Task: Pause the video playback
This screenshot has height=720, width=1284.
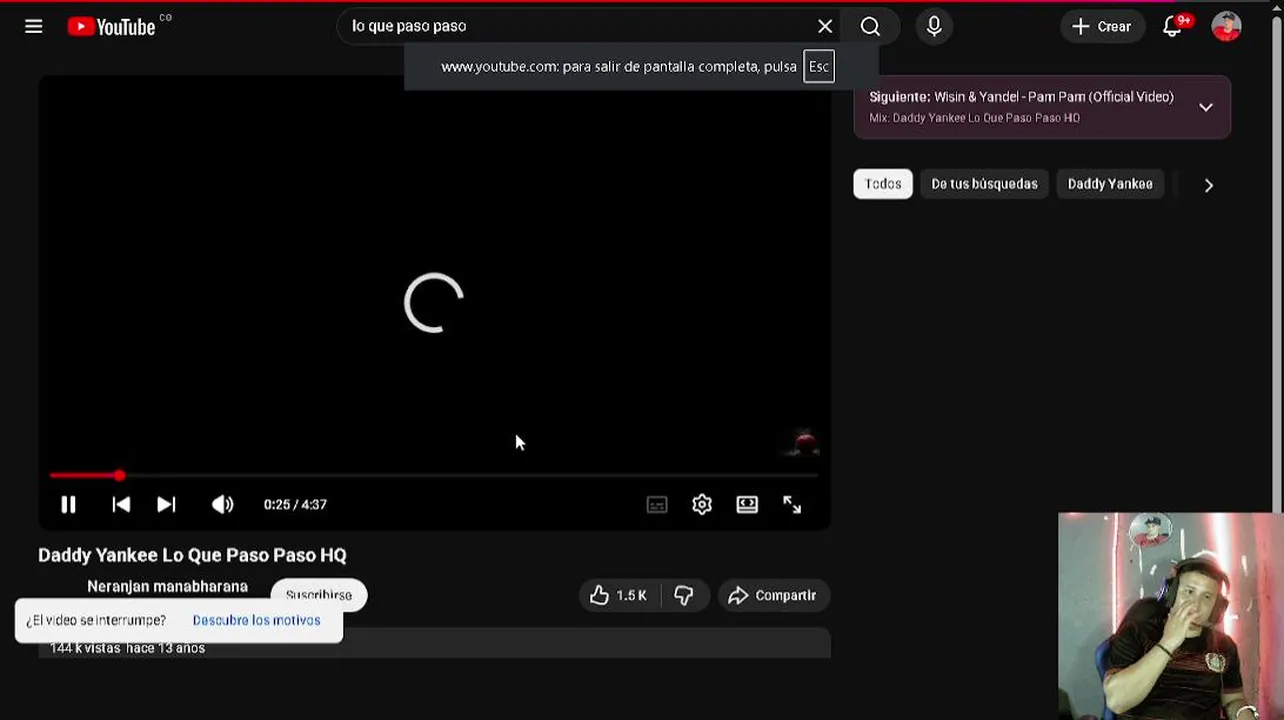Action: coord(68,505)
